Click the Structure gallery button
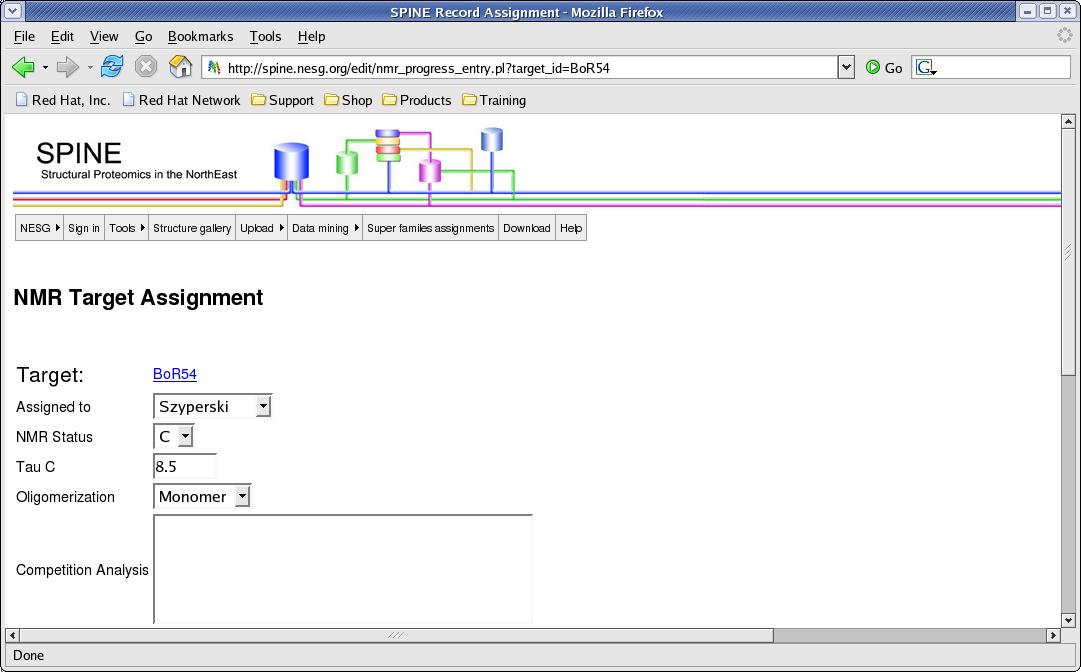This screenshot has height=672, width=1081. 192,228
